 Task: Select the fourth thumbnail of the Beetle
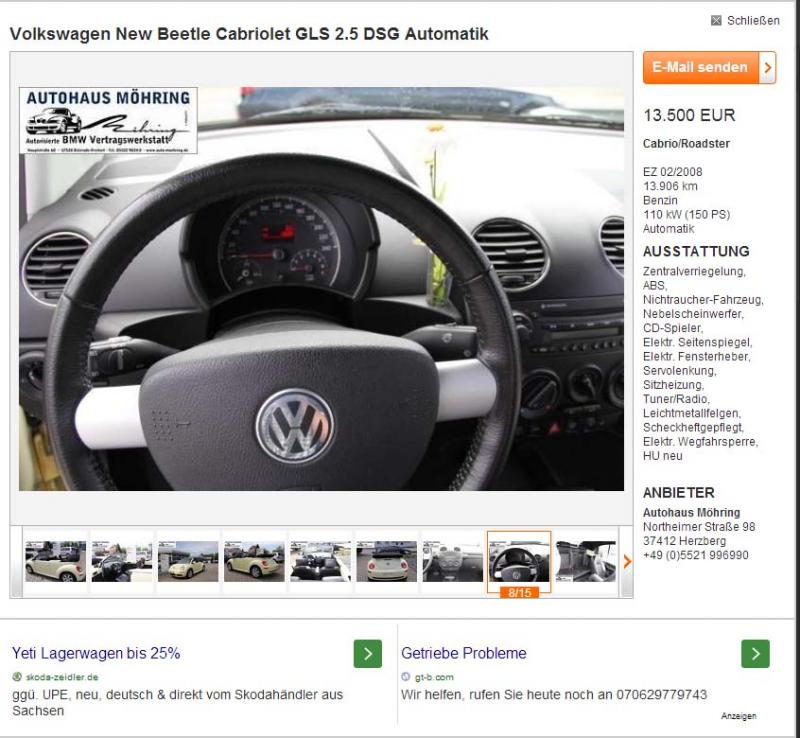254,561
